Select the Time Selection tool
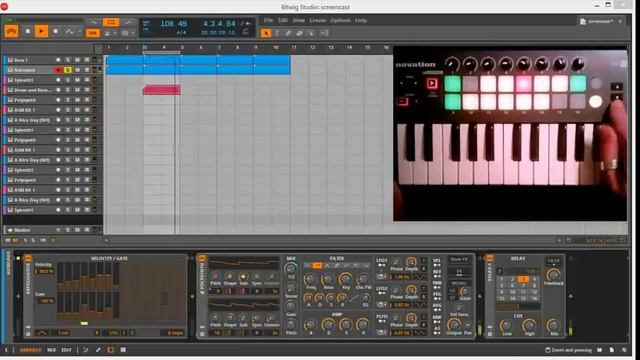This screenshot has width=640, height=360. click(x=277, y=33)
